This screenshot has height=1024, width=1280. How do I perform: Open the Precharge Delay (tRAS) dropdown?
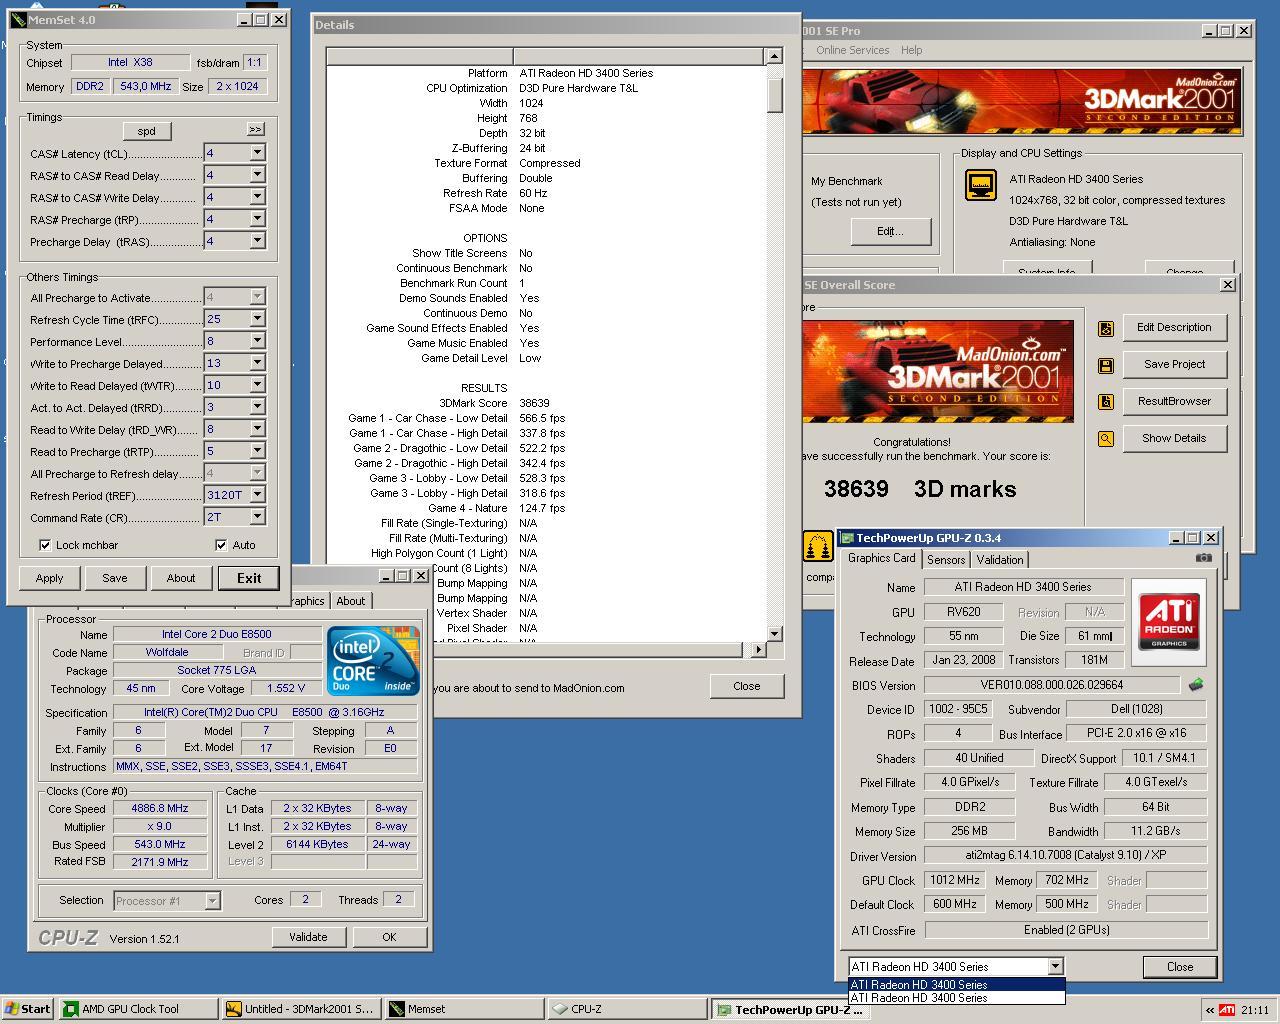pyautogui.click(x=257, y=241)
